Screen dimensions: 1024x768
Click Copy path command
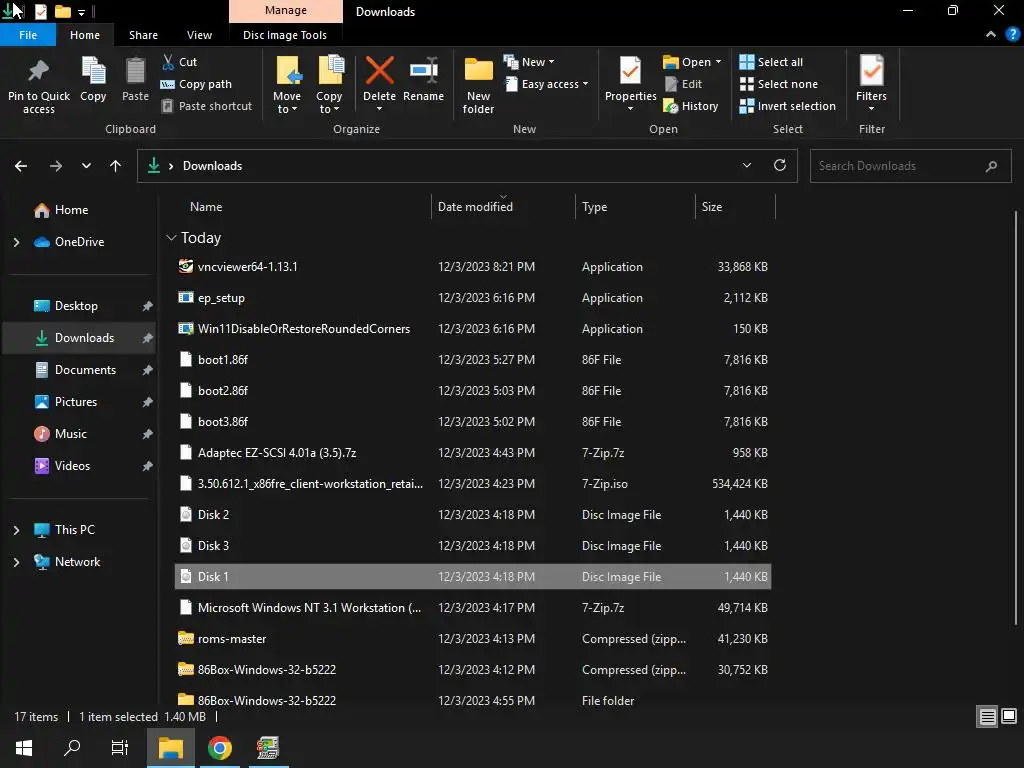pos(196,84)
